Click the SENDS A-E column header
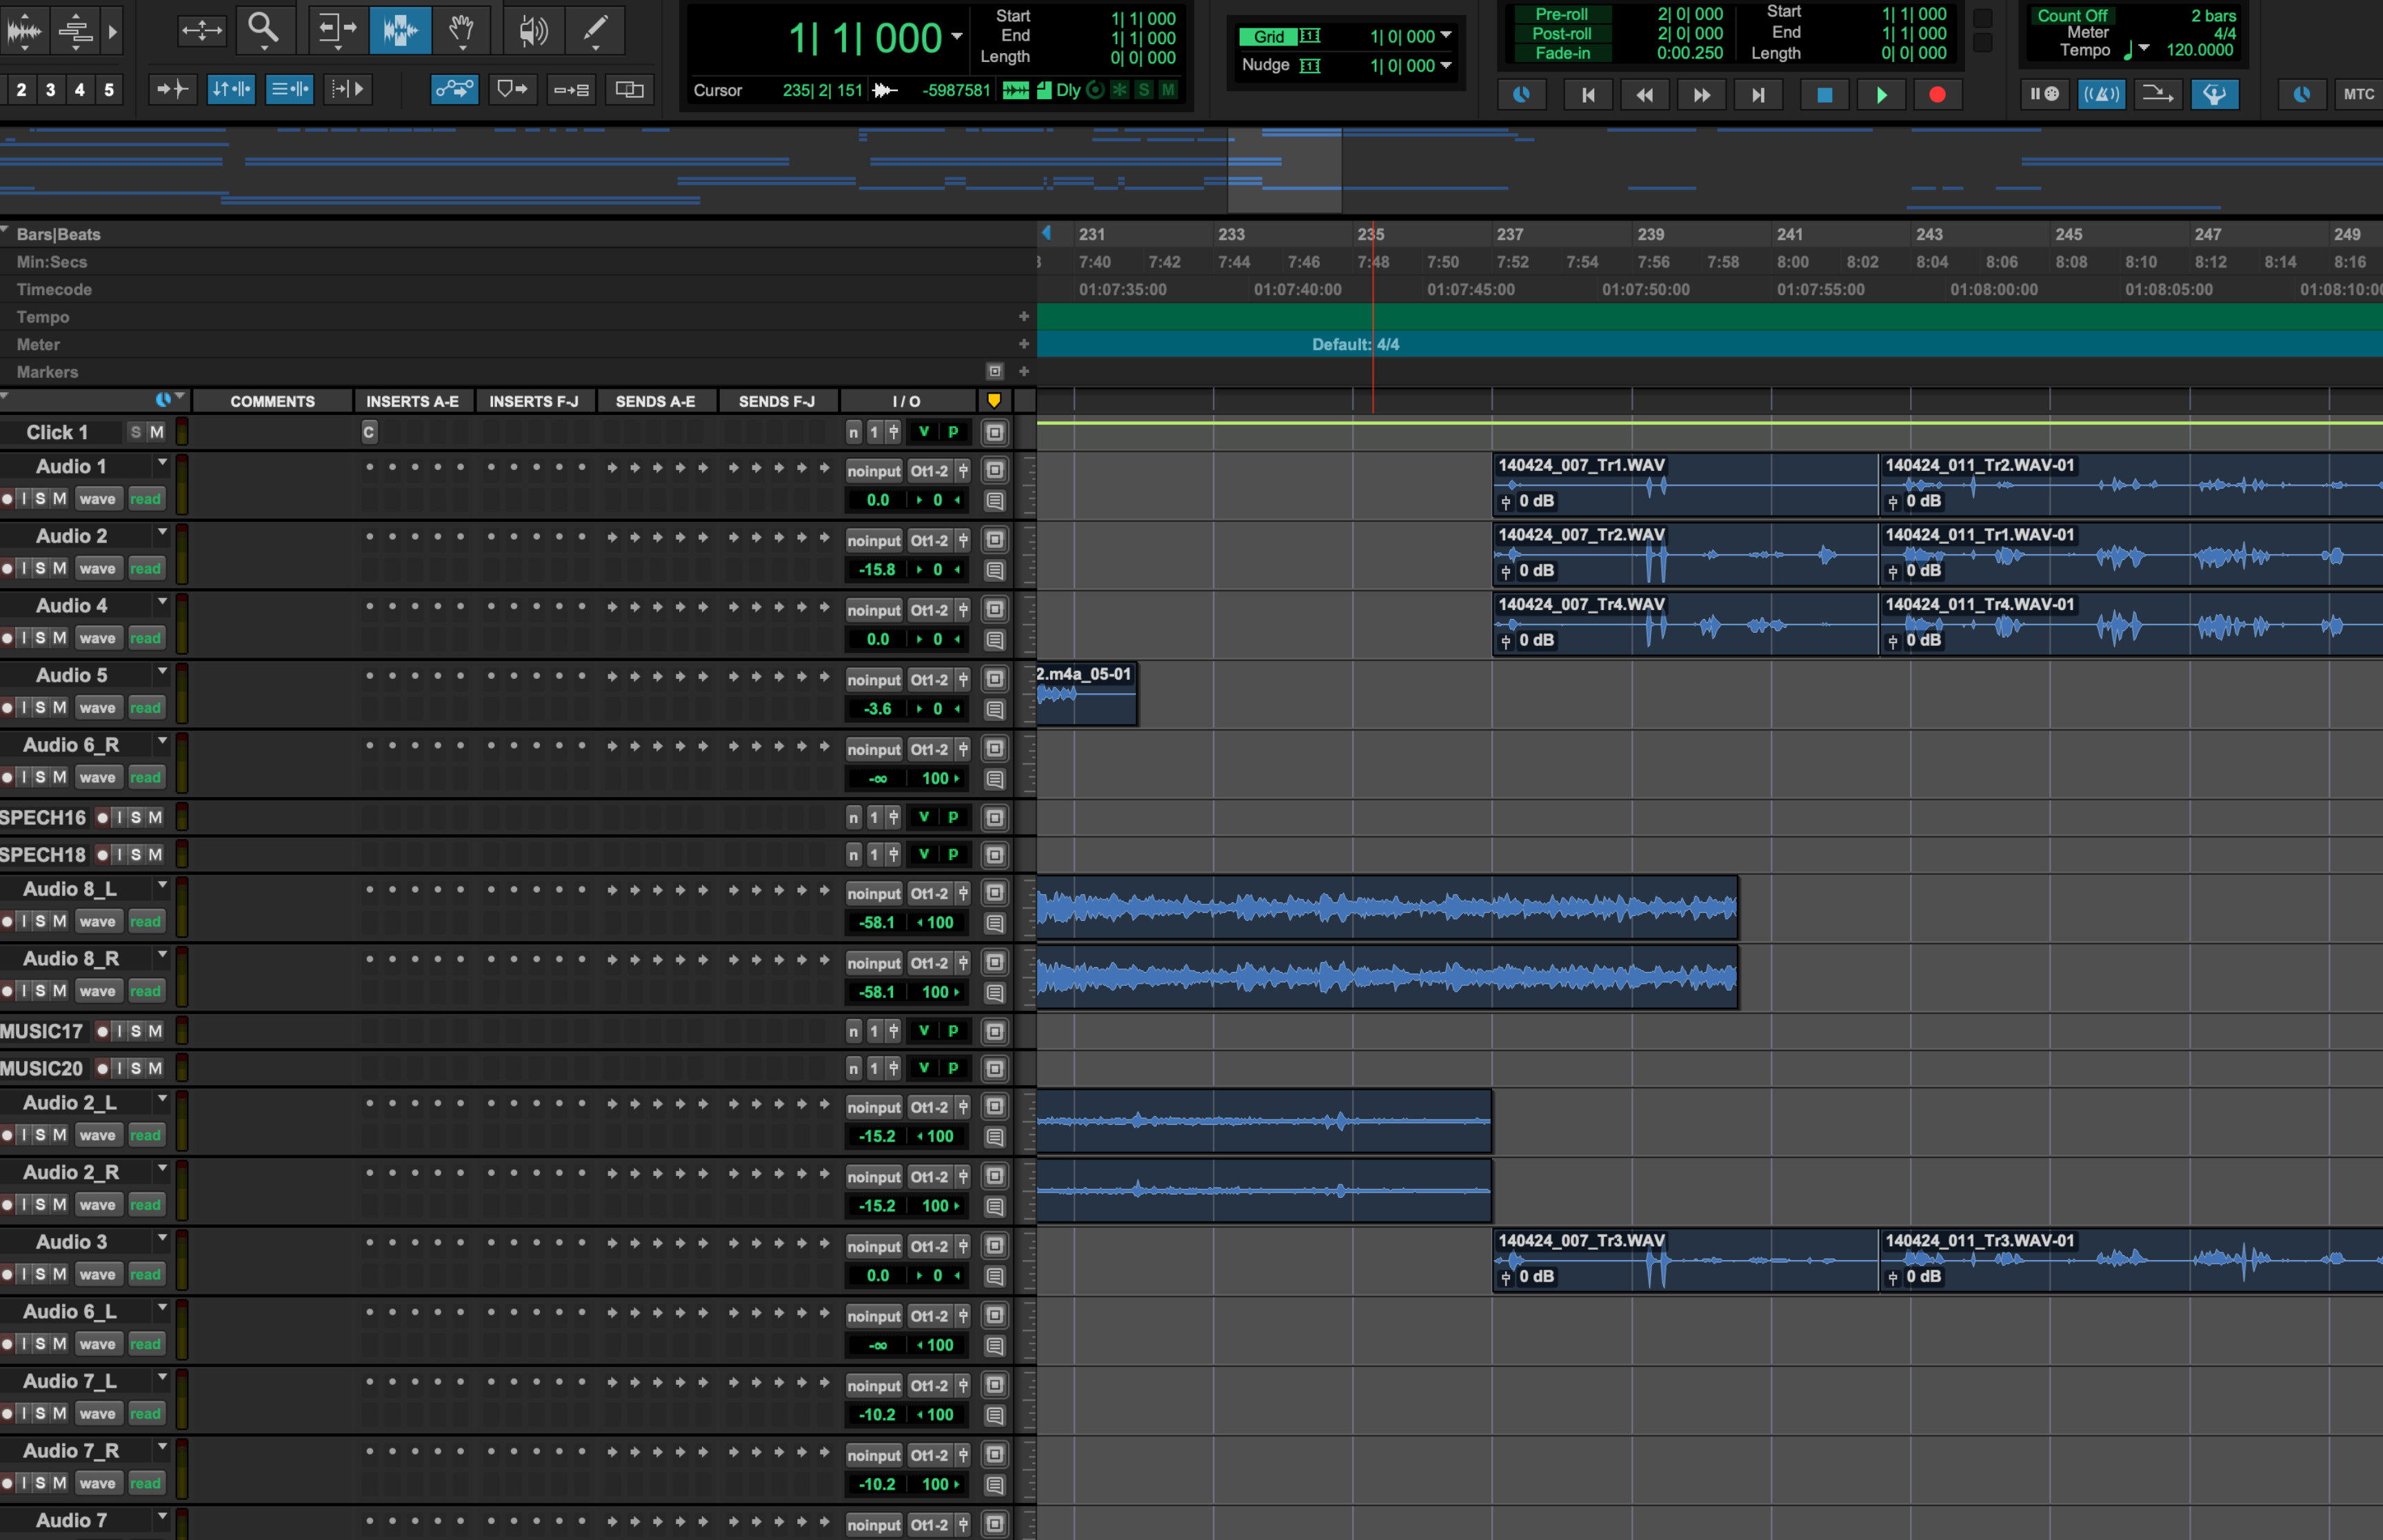Viewport: 2383px width, 1540px height. point(655,400)
